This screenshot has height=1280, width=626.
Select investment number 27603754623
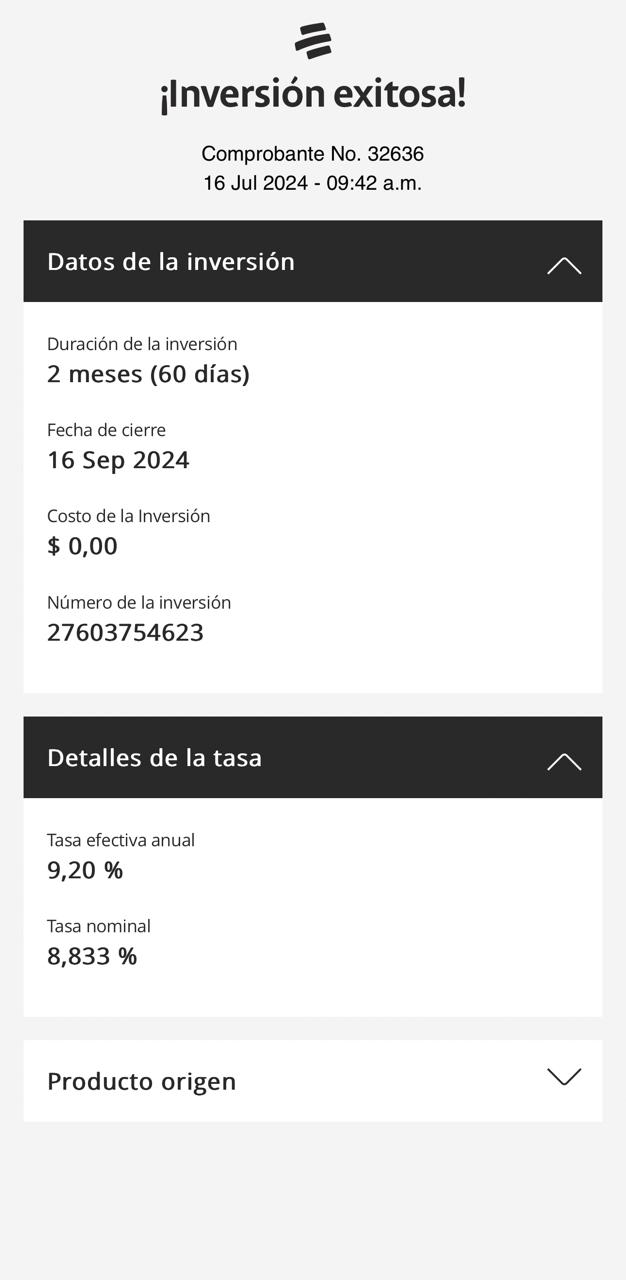[x=125, y=632]
